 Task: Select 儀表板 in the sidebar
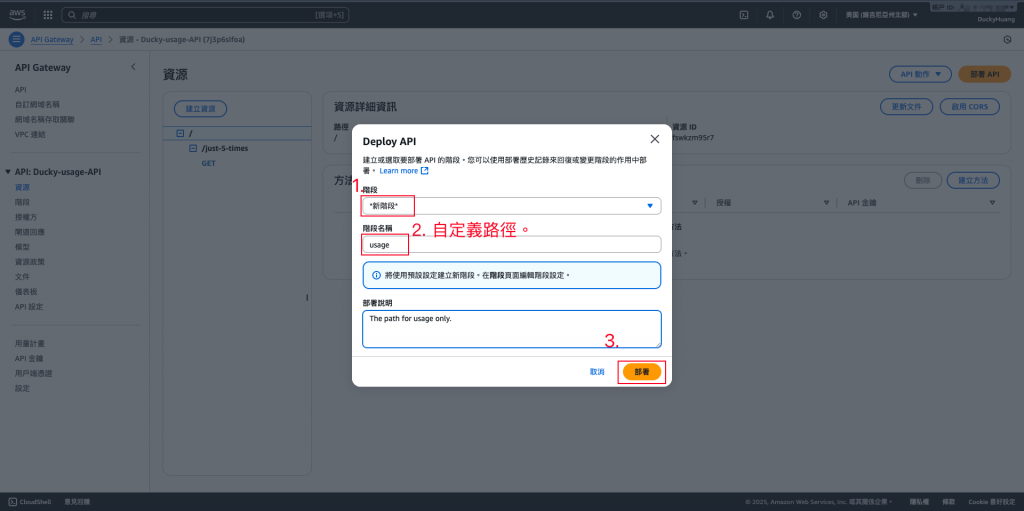click(x=26, y=291)
